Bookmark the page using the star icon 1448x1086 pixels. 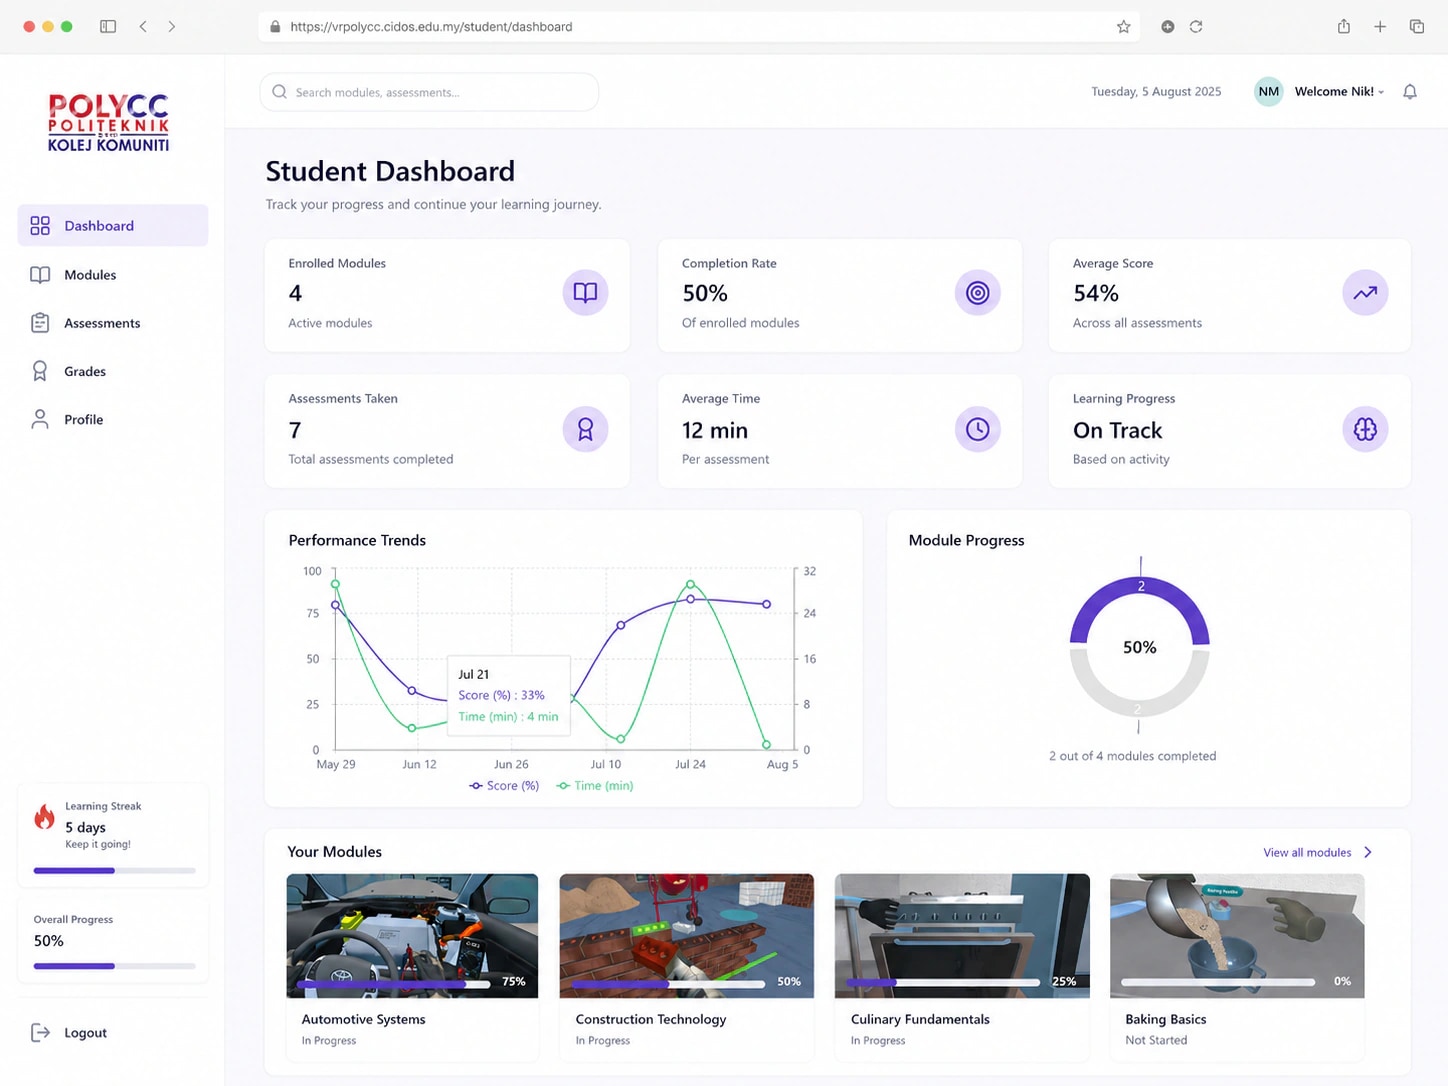tap(1123, 27)
